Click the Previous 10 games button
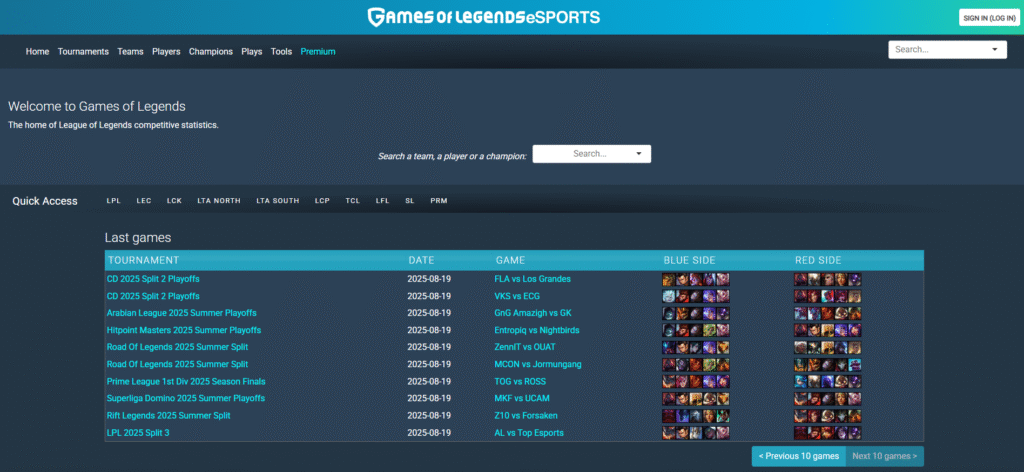 (x=799, y=456)
